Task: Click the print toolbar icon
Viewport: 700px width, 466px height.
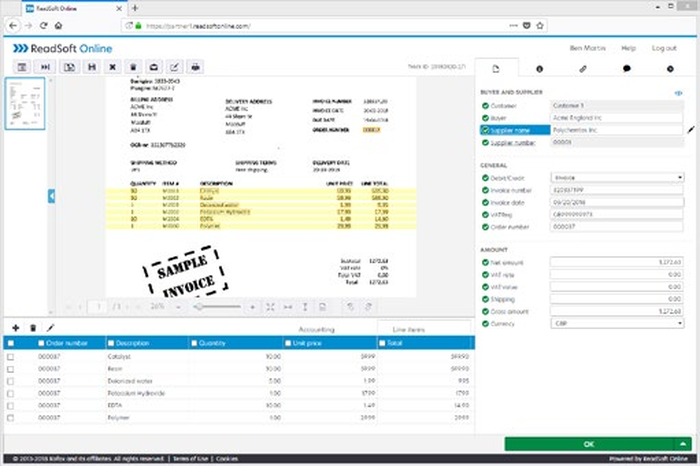Action: point(196,67)
